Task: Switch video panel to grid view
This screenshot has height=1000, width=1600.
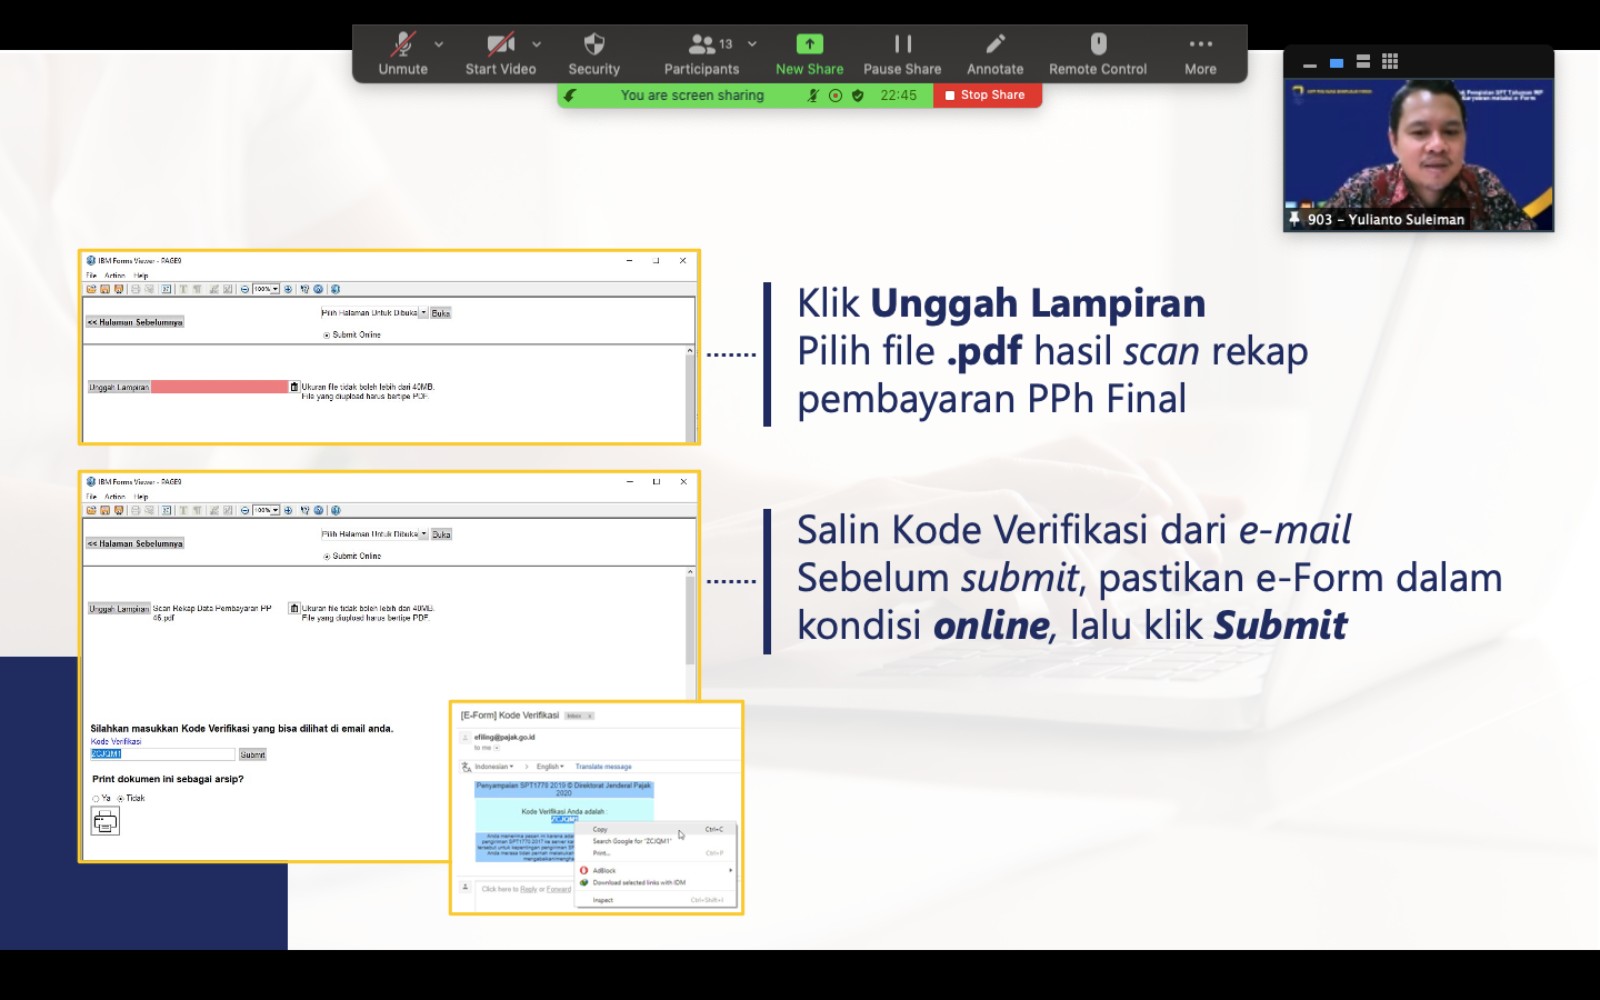Action: pos(1390,62)
